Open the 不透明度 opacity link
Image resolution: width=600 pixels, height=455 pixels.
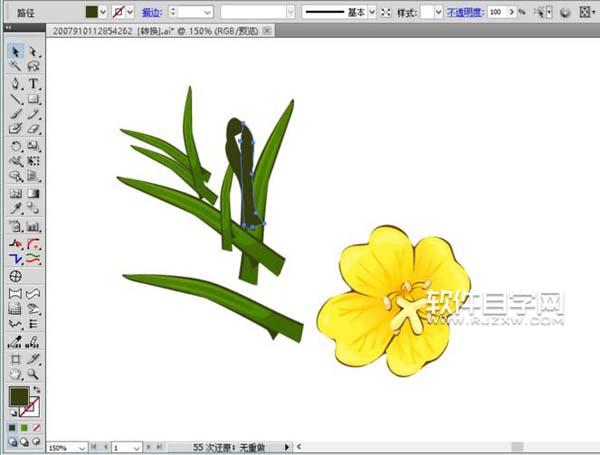466,12
